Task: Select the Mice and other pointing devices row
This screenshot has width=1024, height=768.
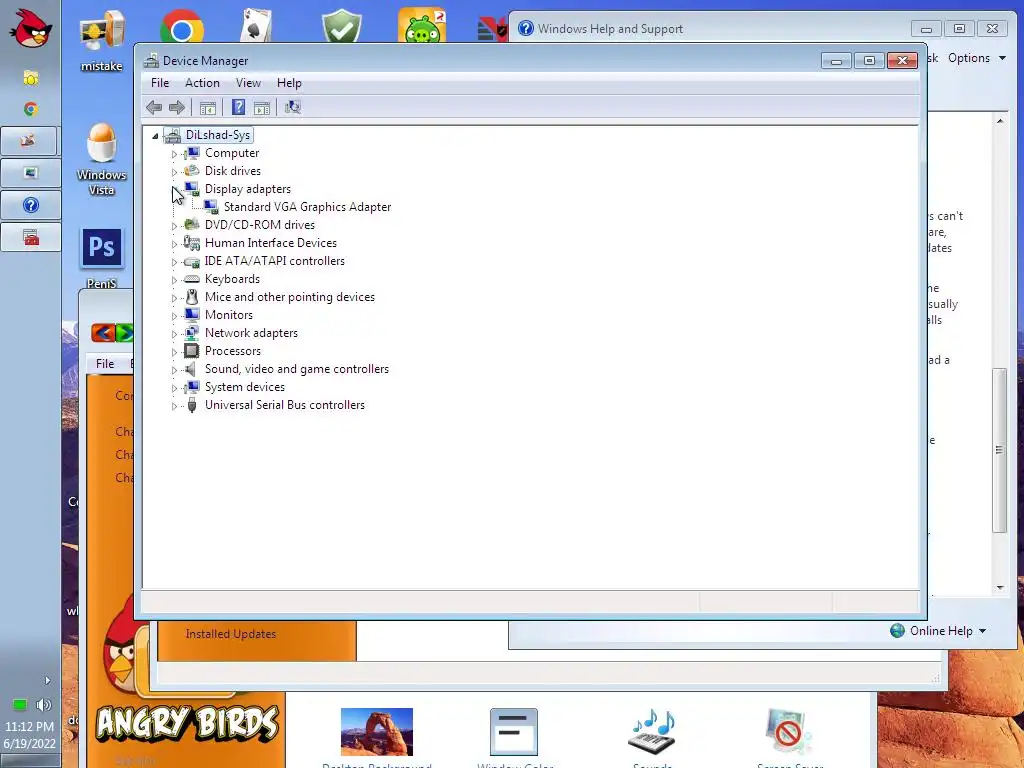Action: click(x=290, y=297)
